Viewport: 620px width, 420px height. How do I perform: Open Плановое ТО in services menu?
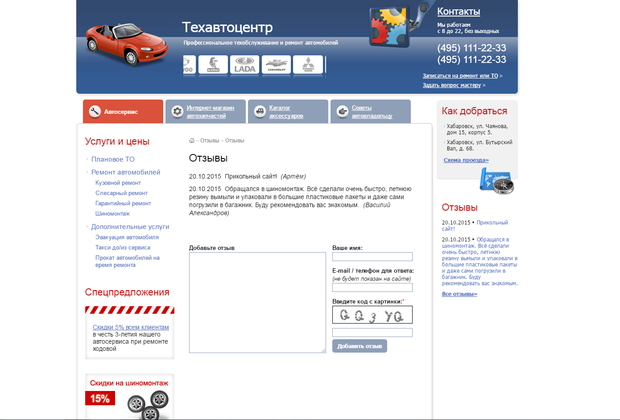[x=113, y=159]
